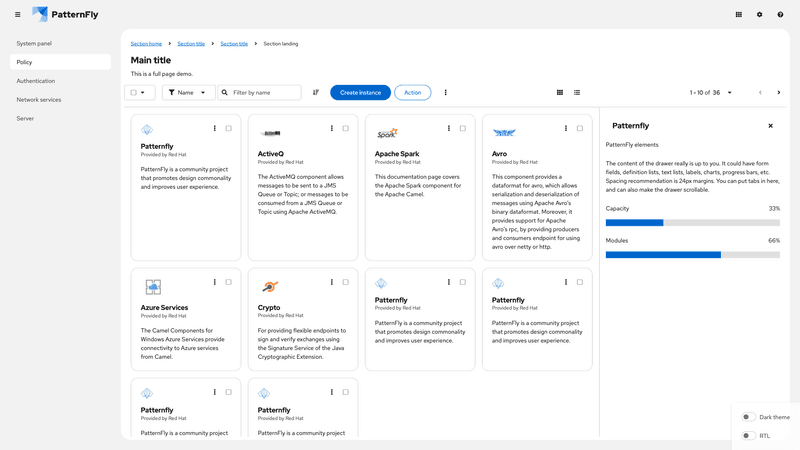Viewport: 800px width, 450px height.
Task: Click the PatternFly logo
Action: tap(65, 14)
